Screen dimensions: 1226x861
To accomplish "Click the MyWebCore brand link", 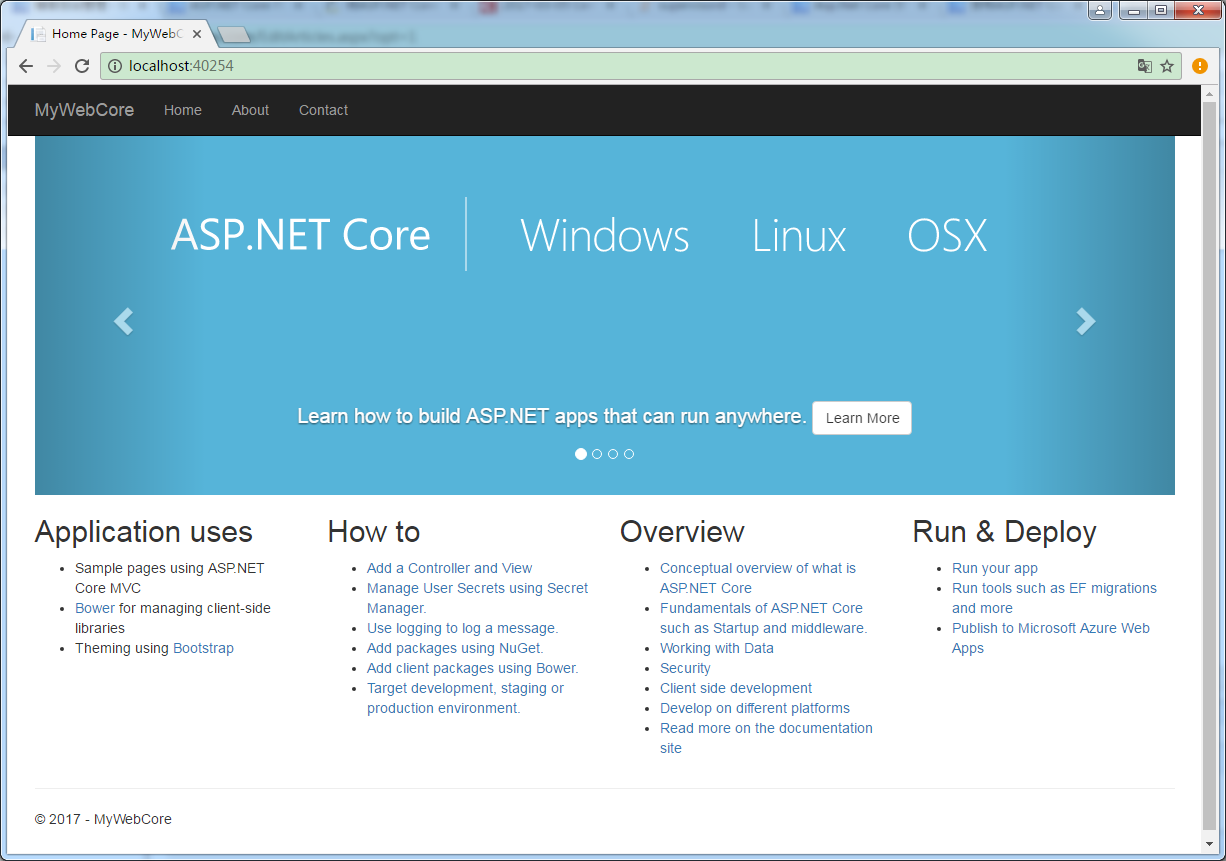I will coord(84,110).
